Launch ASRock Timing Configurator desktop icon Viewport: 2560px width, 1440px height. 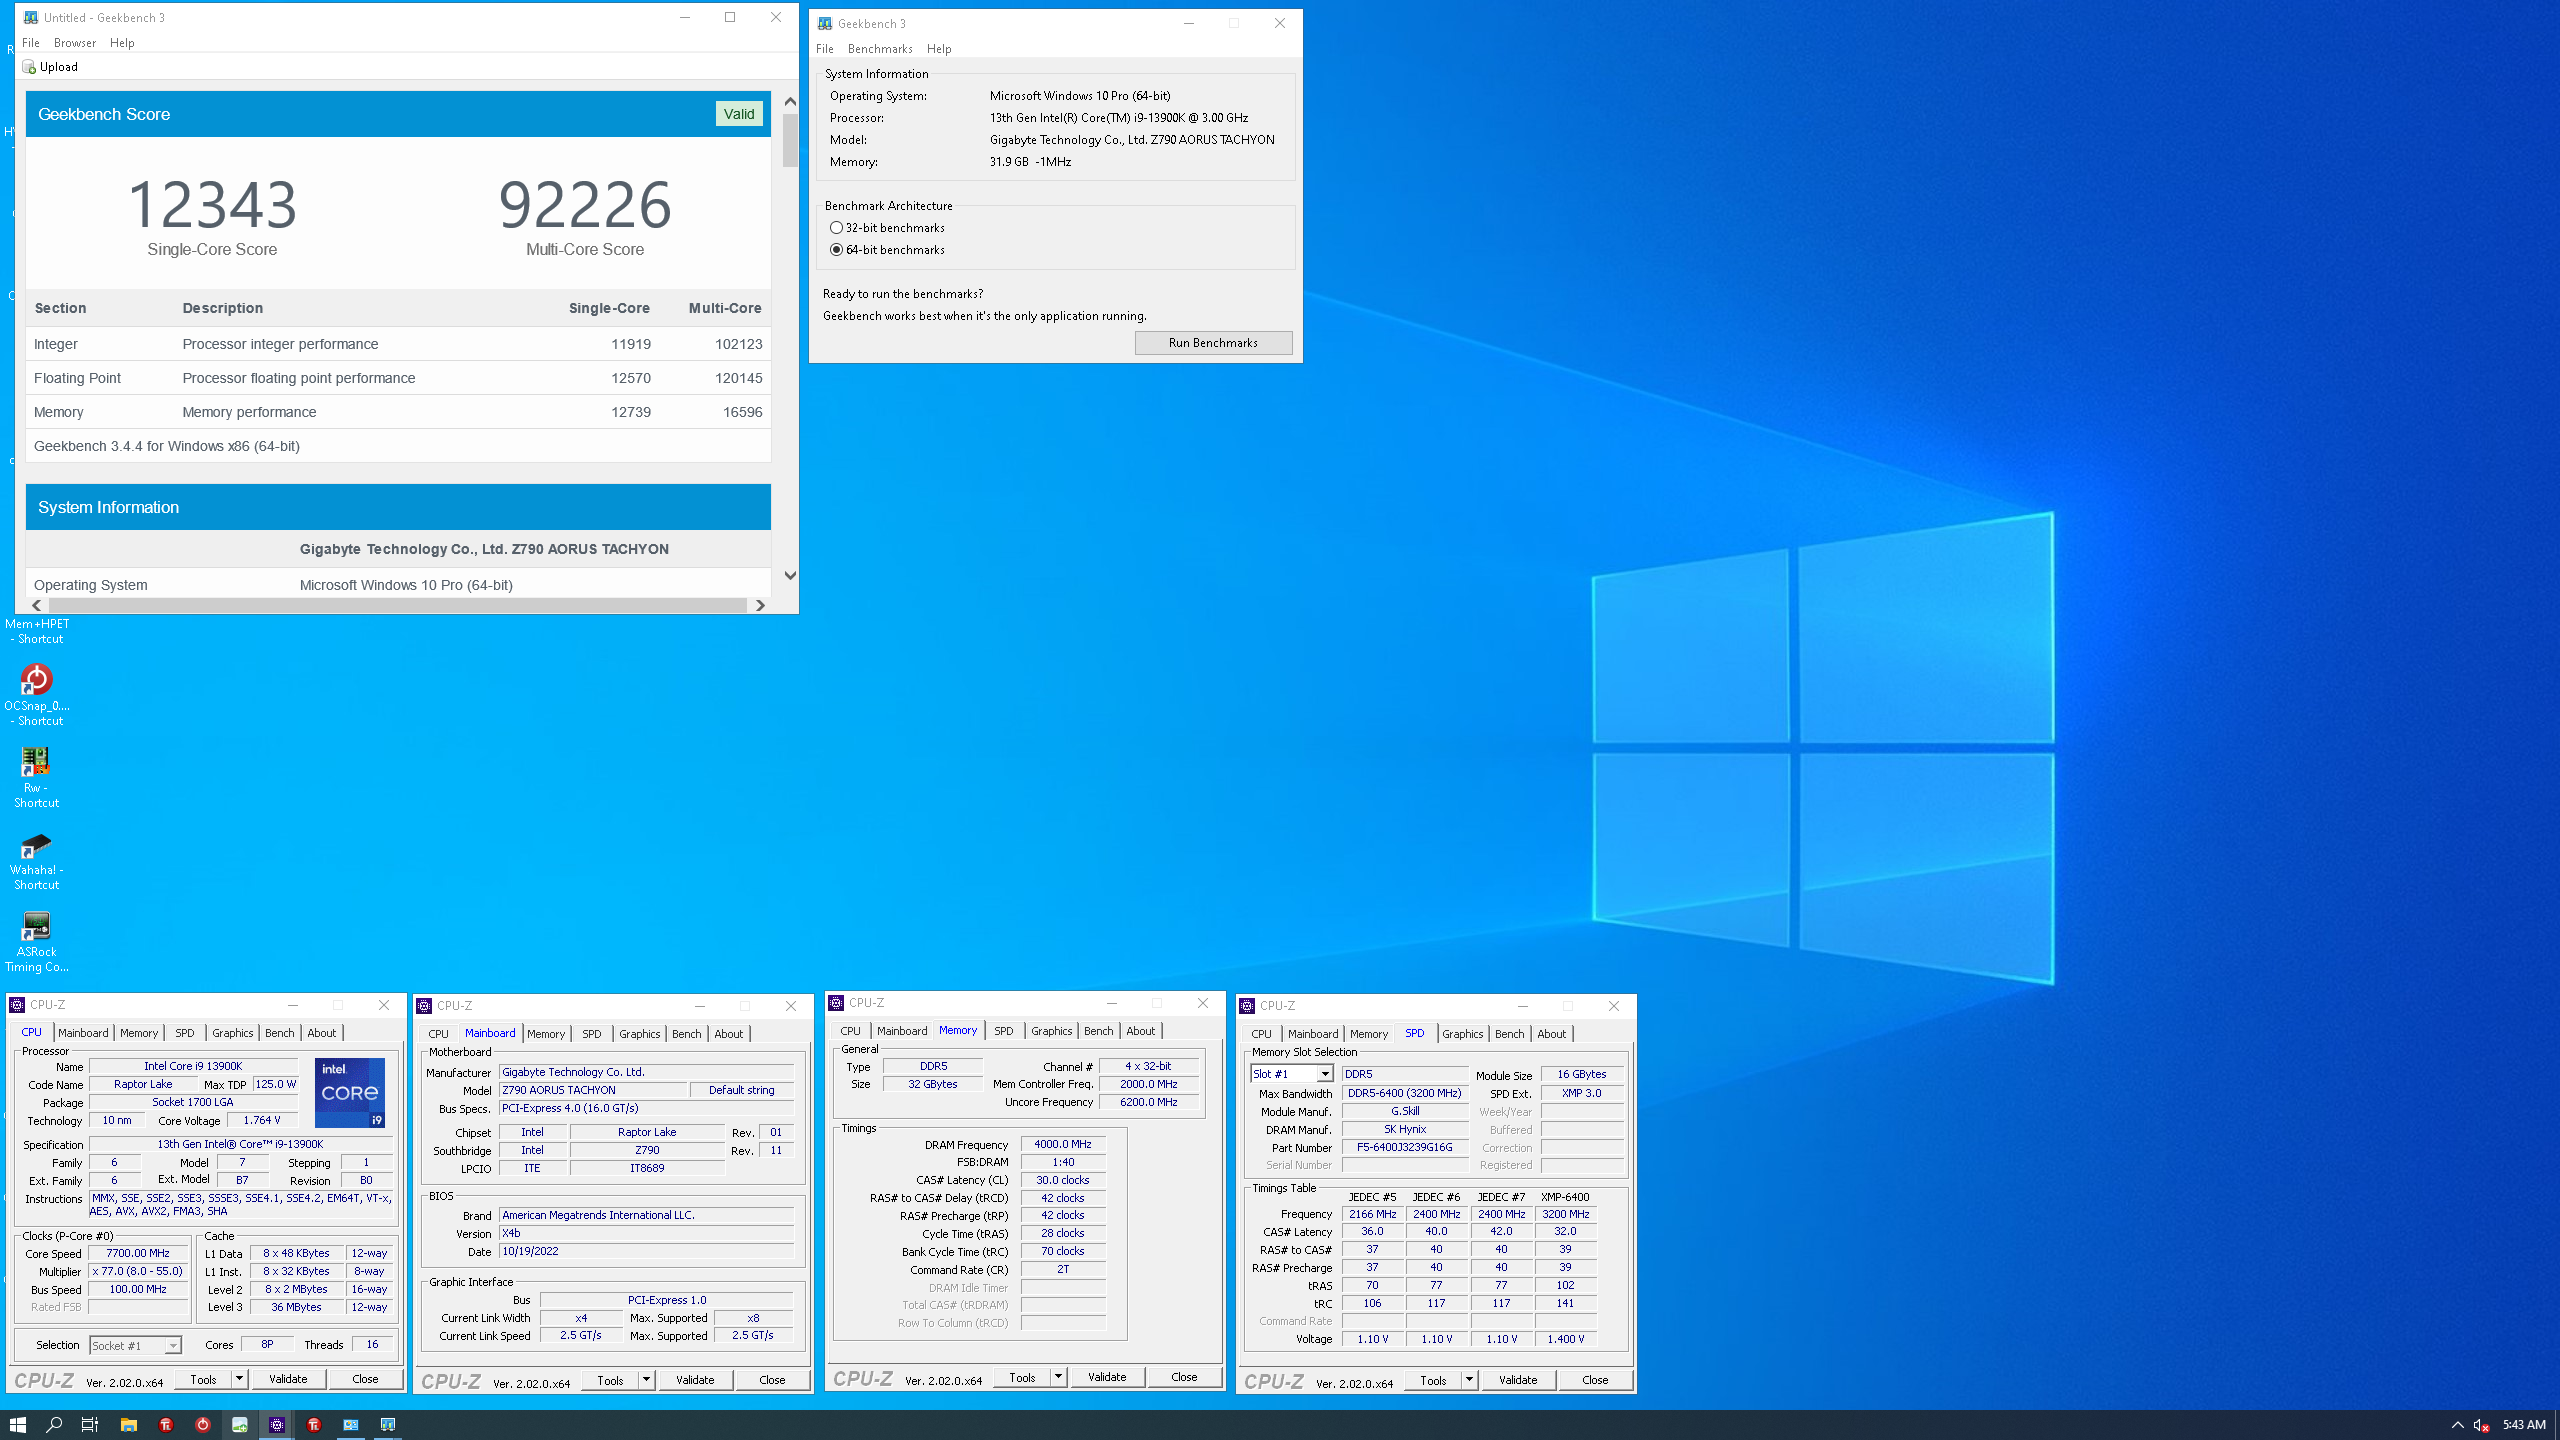click(x=36, y=941)
